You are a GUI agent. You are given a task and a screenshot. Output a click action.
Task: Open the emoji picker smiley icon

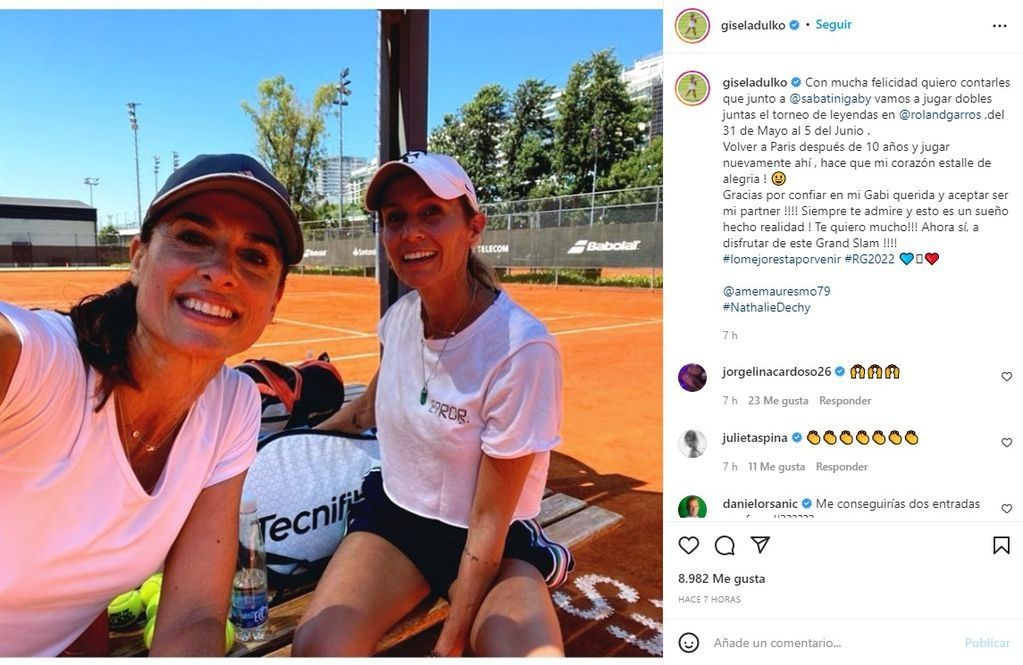tap(688, 642)
